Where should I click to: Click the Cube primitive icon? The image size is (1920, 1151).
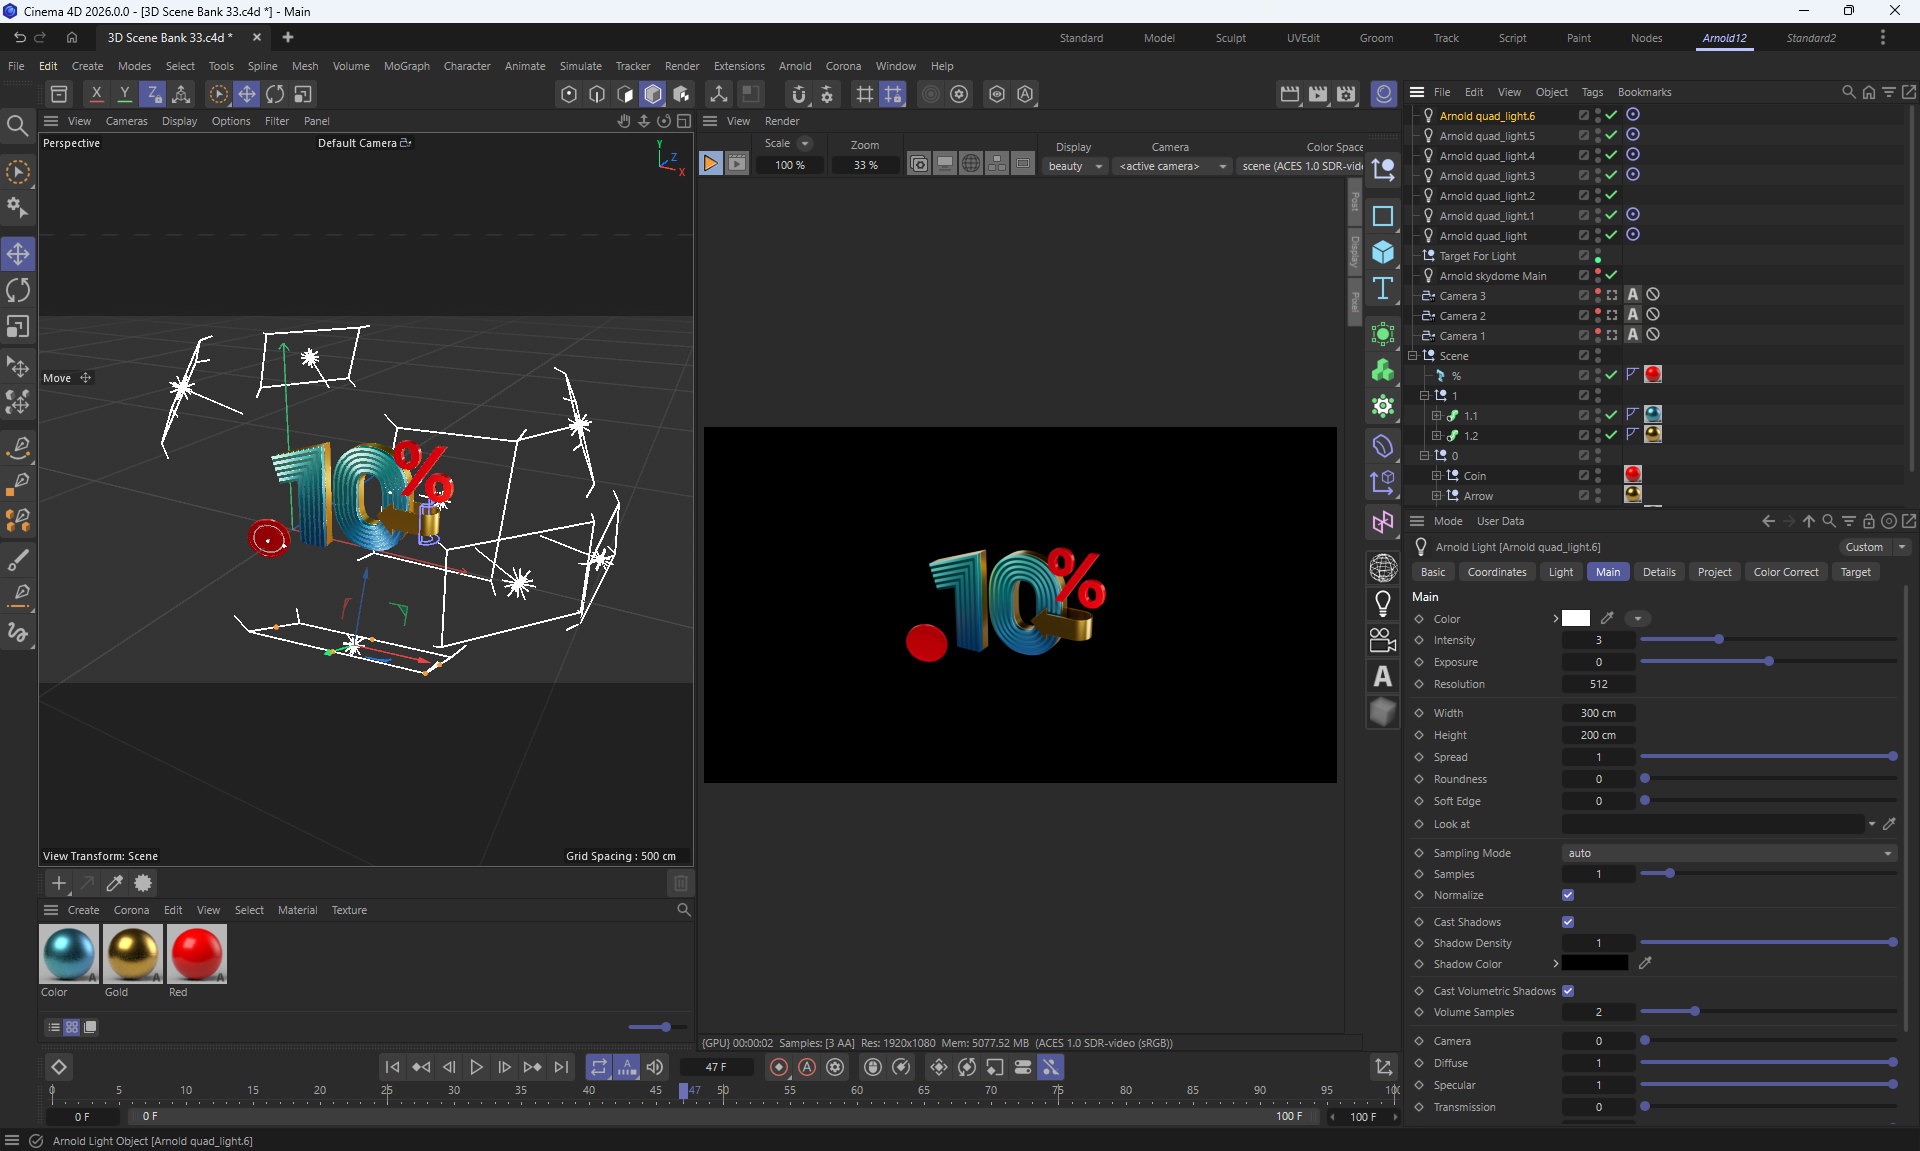coord(1383,252)
